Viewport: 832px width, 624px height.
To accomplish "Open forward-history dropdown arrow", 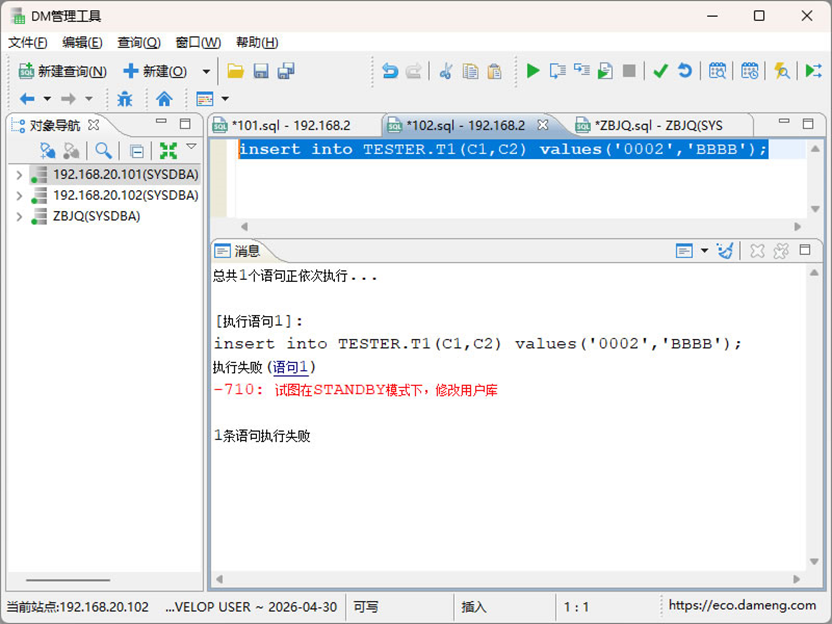I will (89, 99).
